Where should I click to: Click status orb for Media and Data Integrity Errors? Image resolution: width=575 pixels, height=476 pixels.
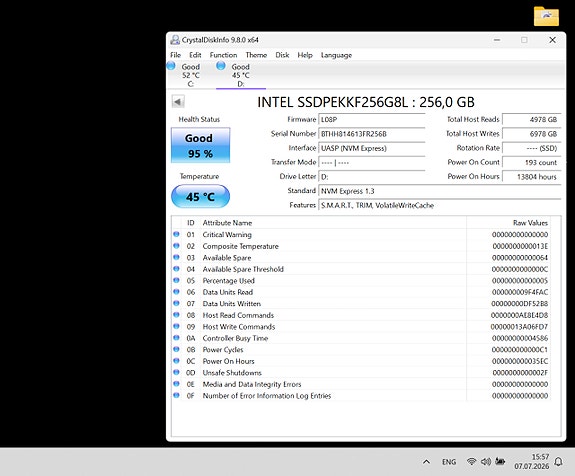click(176, 384)
